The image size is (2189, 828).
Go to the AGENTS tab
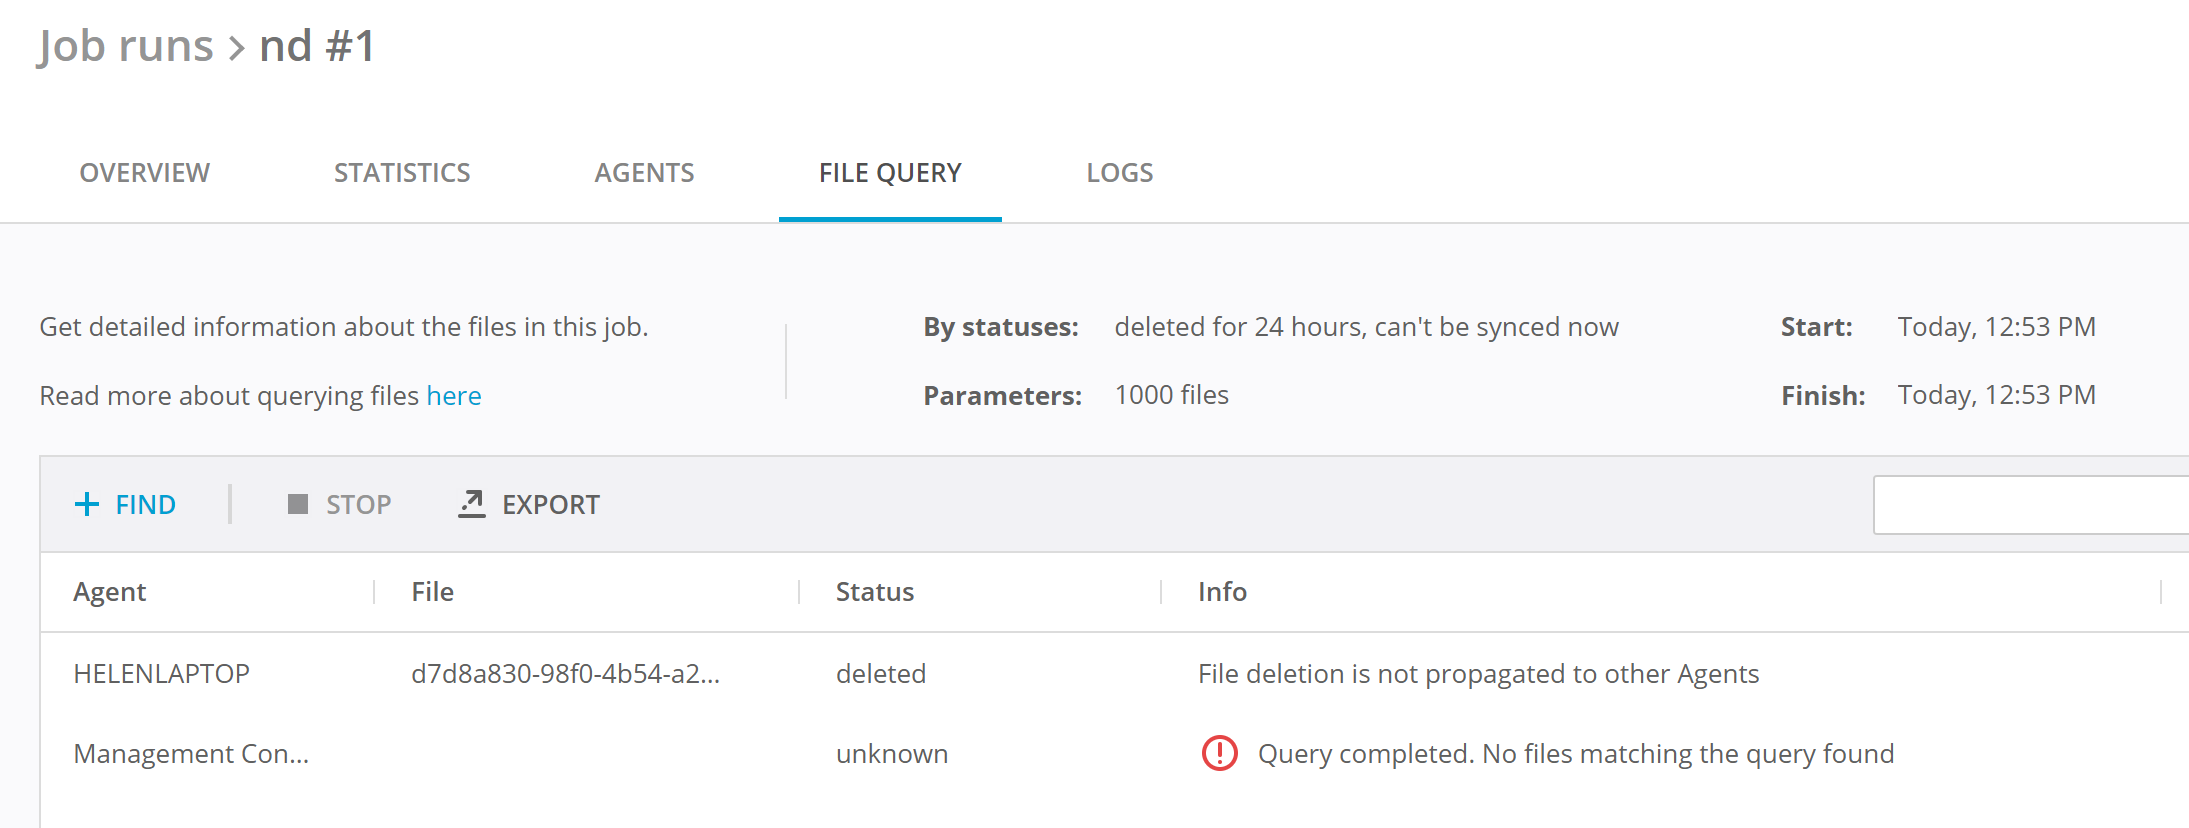(x=644, y=173)
